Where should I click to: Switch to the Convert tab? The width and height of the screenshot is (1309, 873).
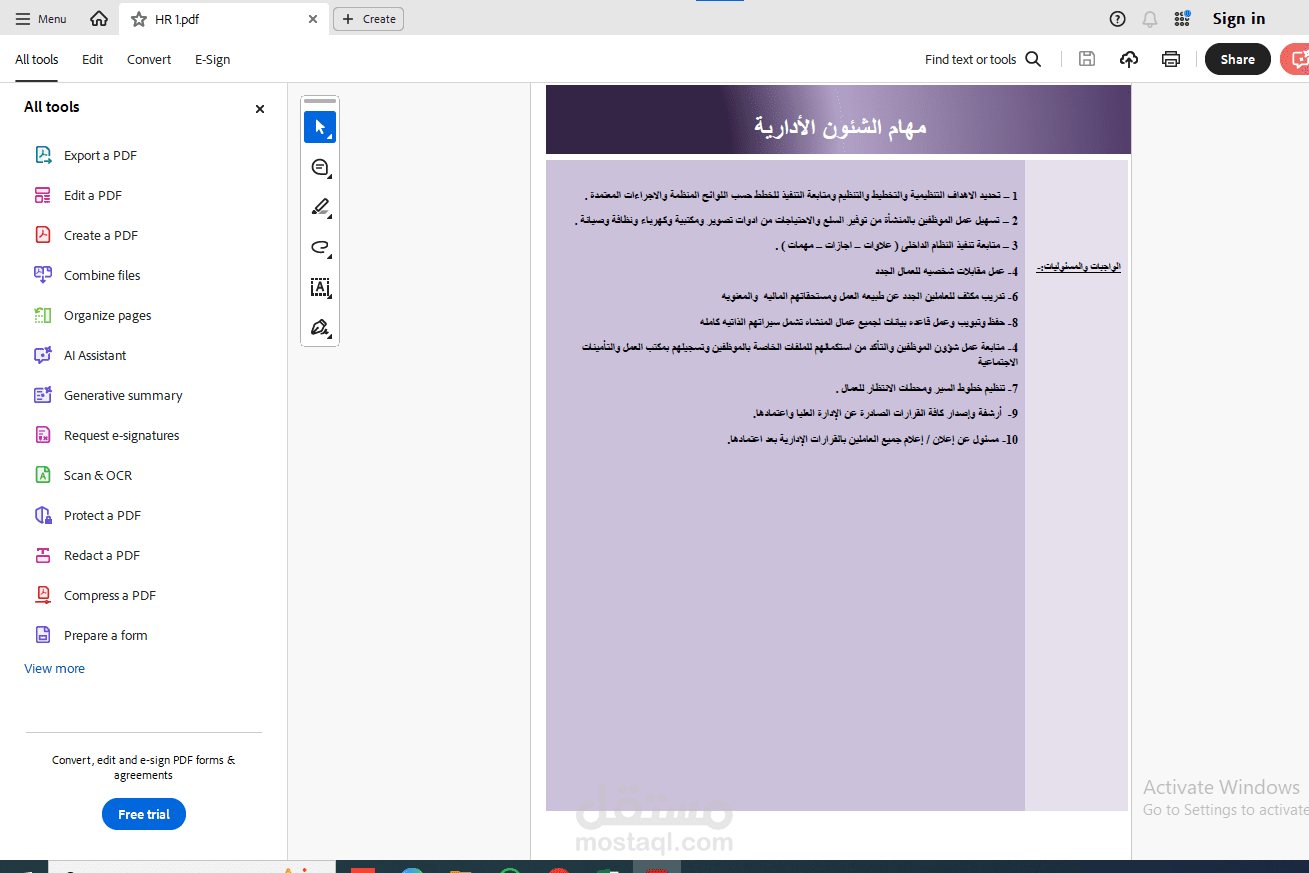[x=148, y=59]
